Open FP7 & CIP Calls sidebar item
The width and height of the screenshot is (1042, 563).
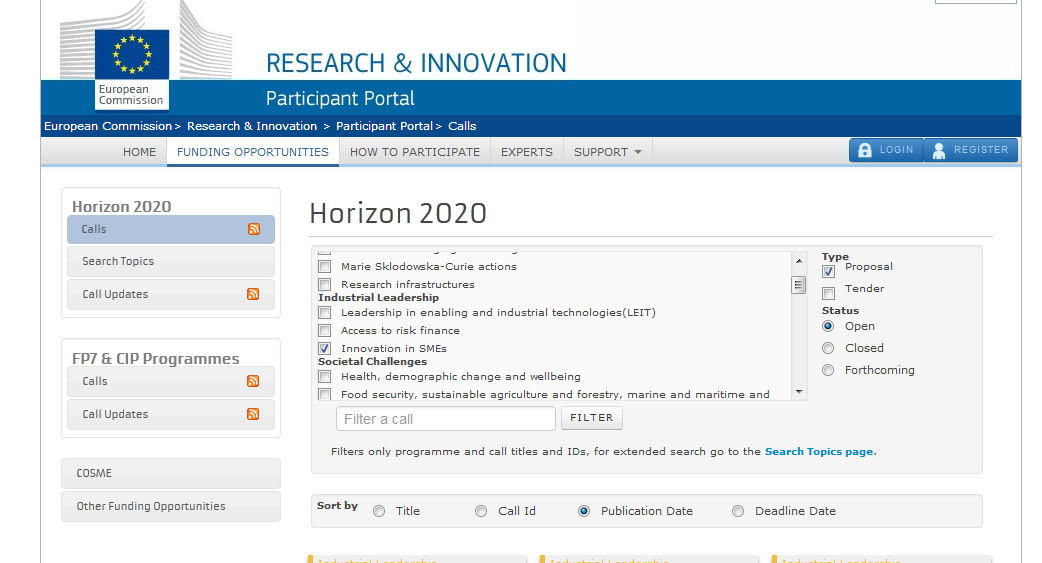(x=171, y=382)
